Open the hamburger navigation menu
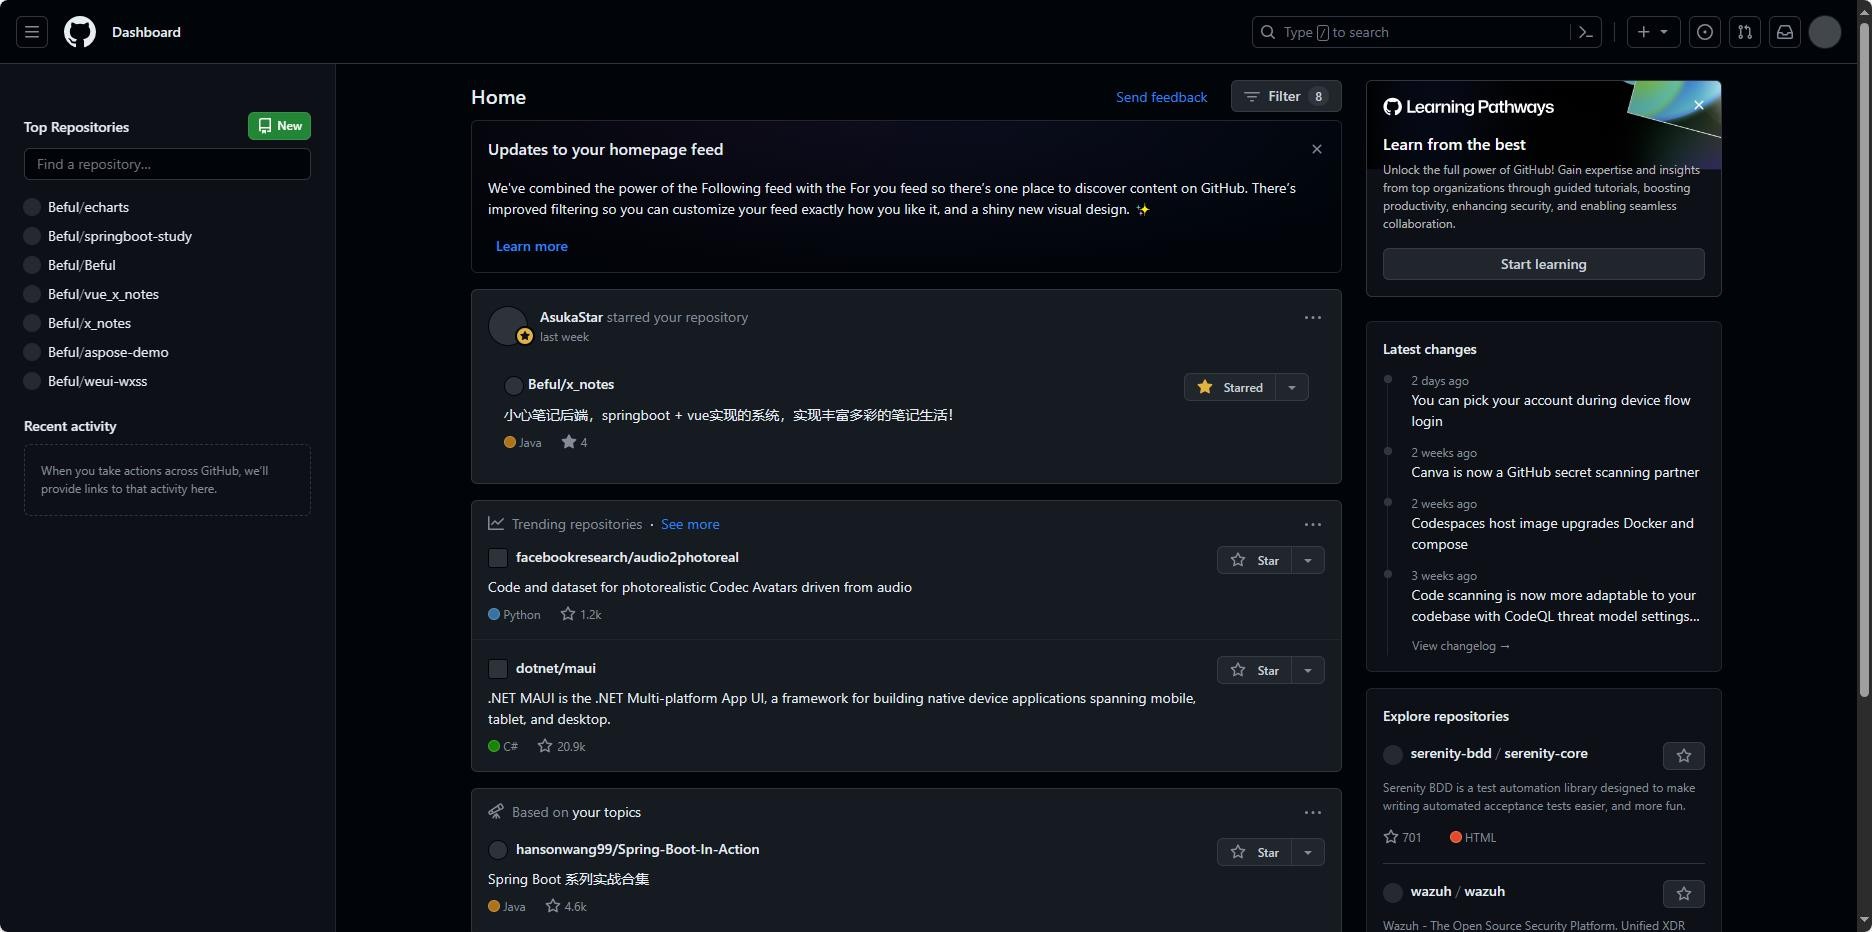The width and height of the screenshot is (1872, 932). (x=32, y=32)
